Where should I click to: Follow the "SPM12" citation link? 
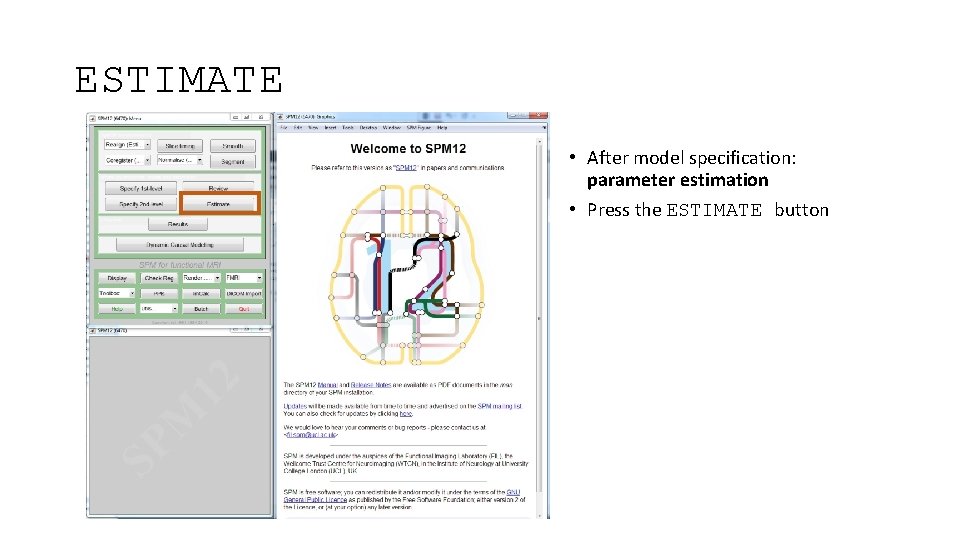[405, 168]
